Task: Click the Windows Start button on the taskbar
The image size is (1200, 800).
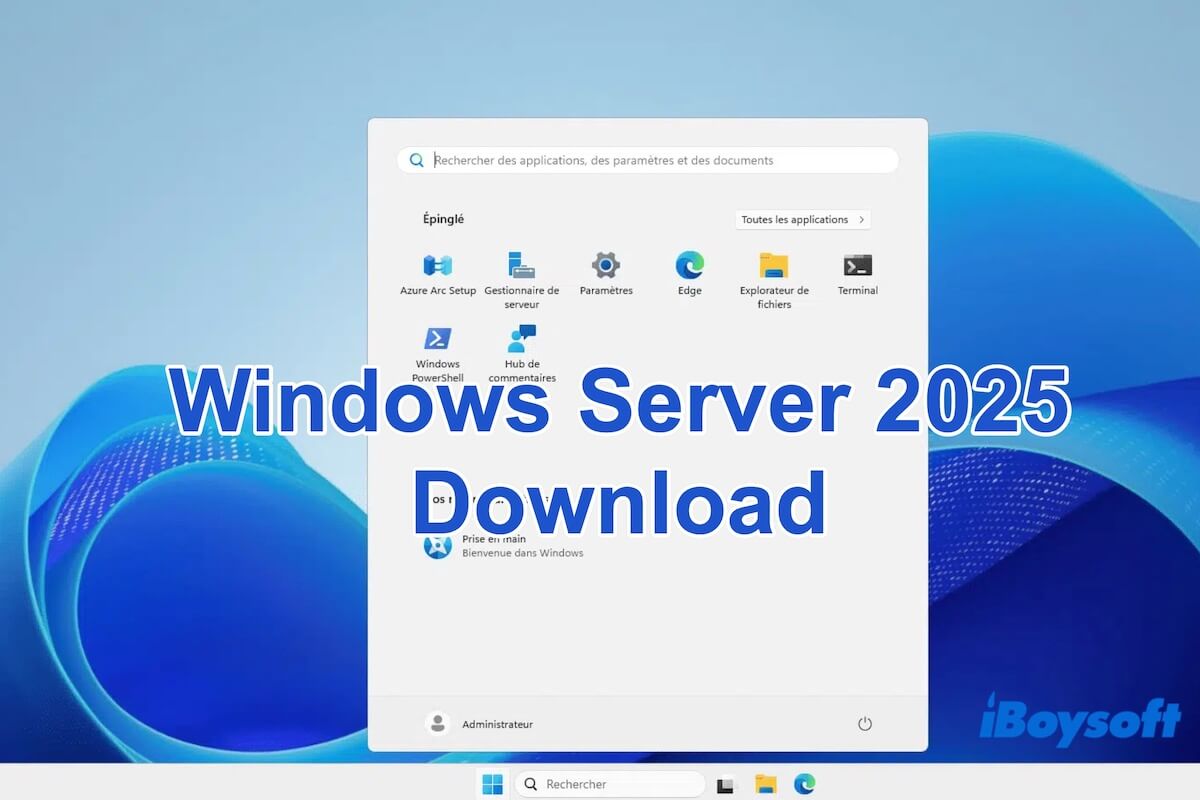Action: [491, 784]
